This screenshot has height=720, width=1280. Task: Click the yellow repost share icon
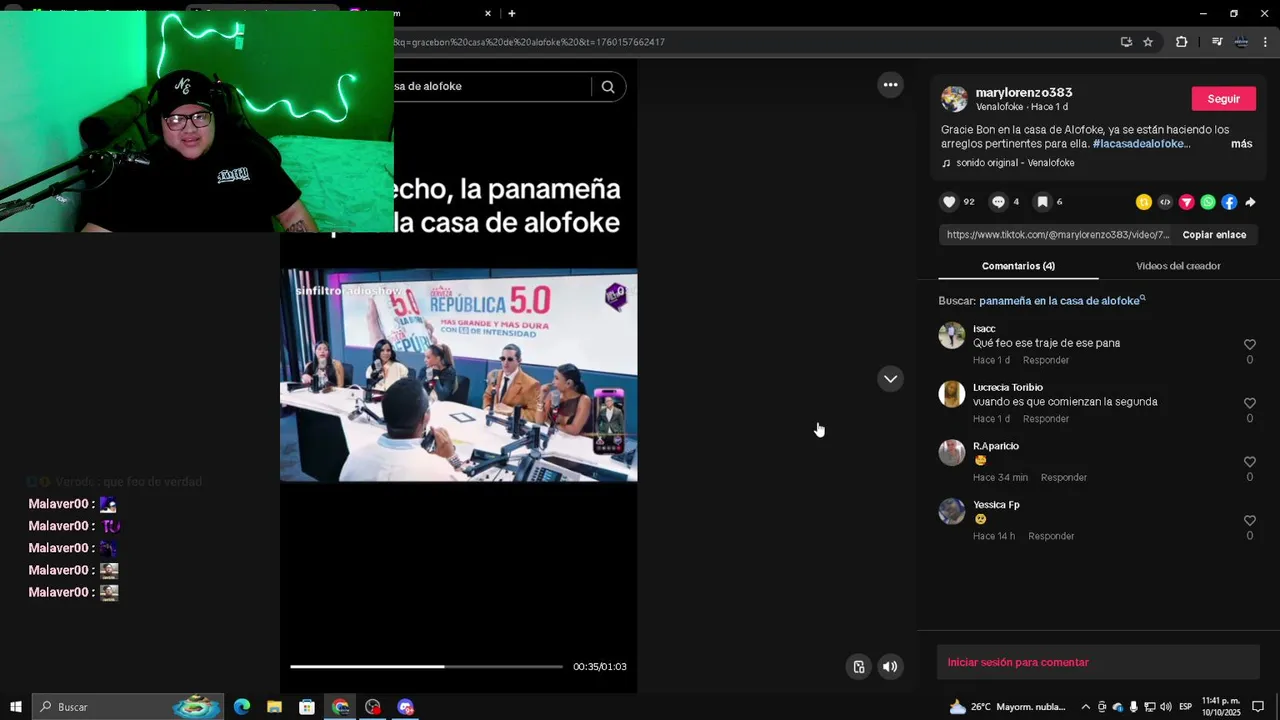click(x=1144, y=202)
